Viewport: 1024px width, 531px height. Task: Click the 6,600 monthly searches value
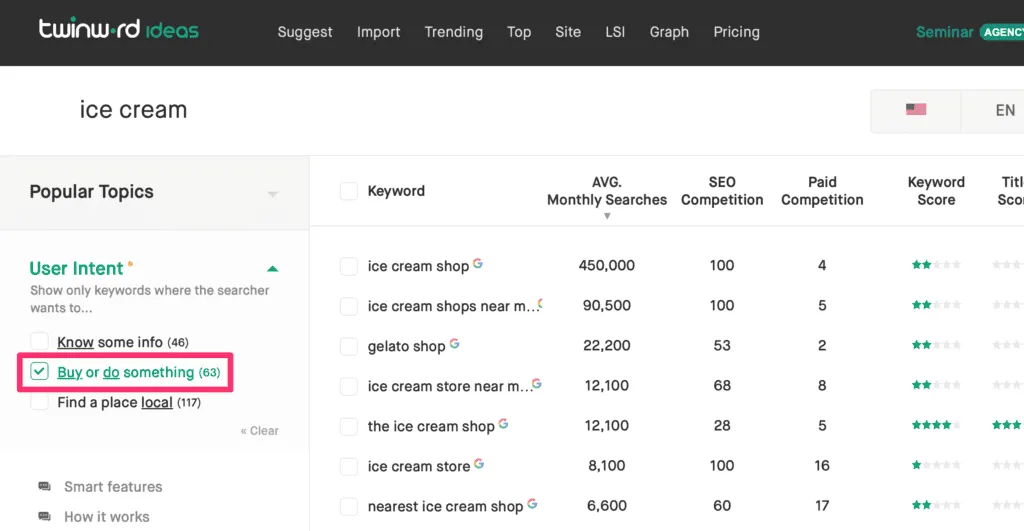[607, 506]
